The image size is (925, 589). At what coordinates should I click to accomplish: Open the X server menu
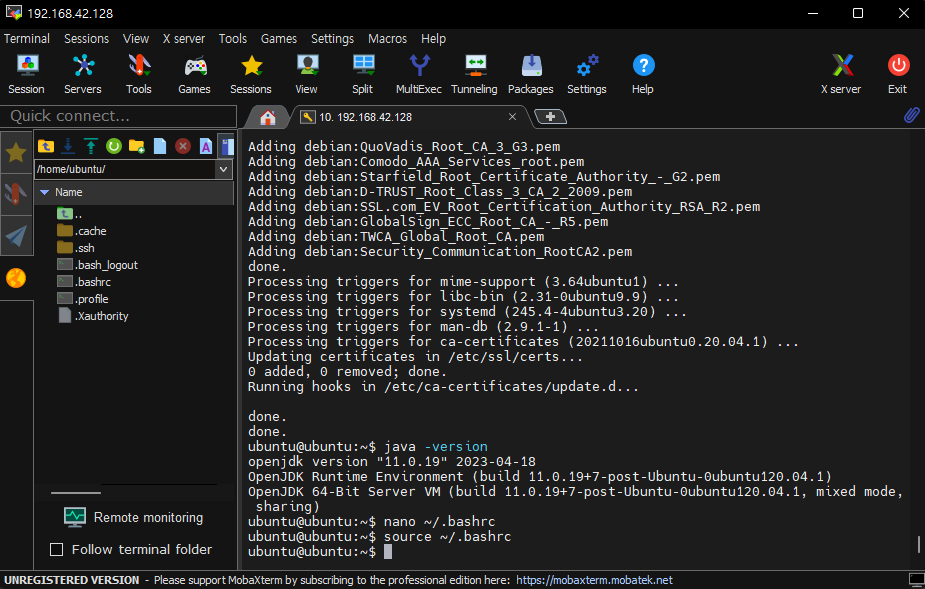(x=183, y=38)
